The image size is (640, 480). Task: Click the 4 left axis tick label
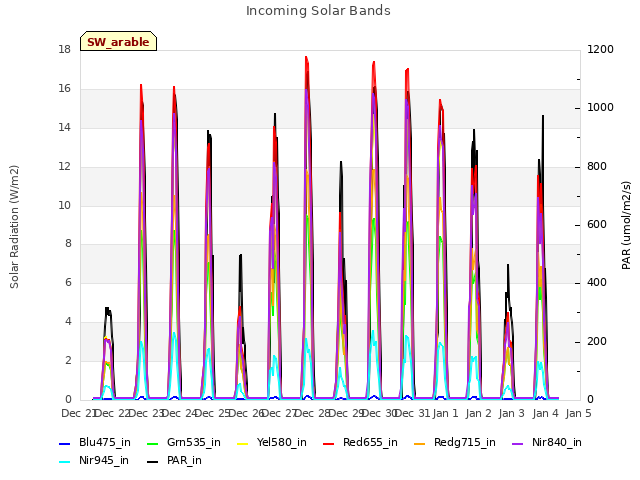68,322
